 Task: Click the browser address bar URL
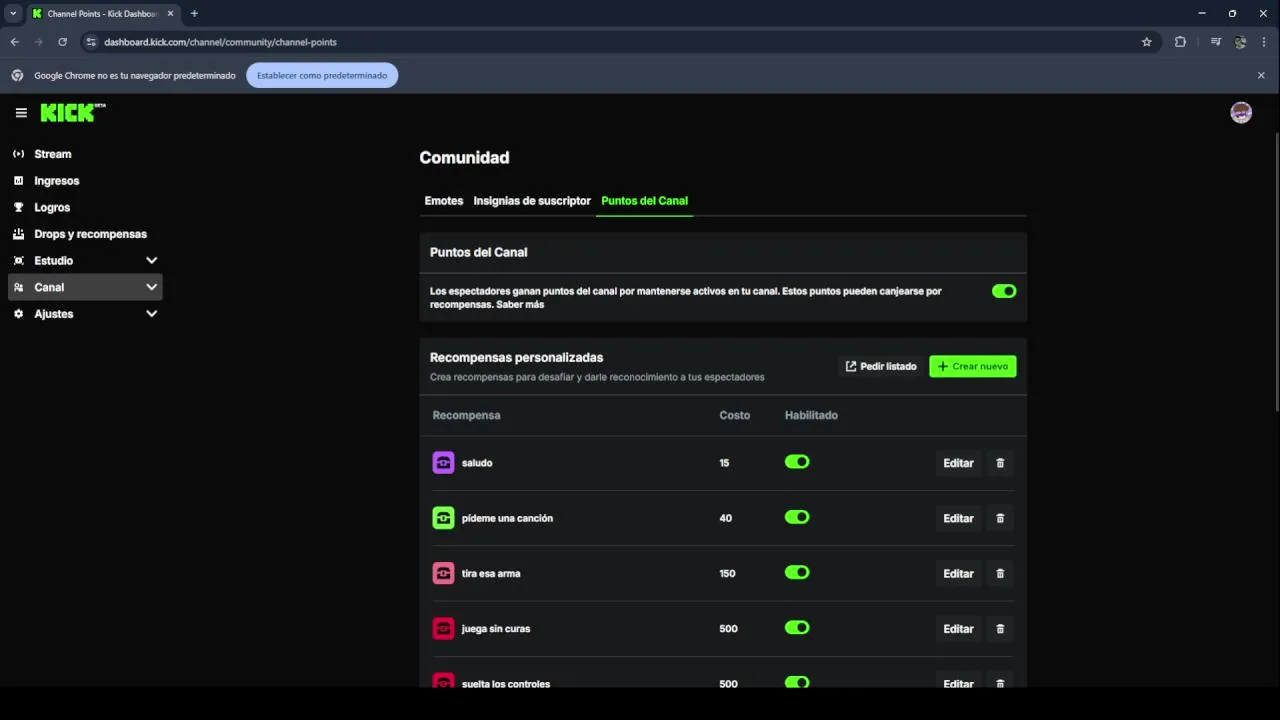pyautogui.click(x=220, y=42)
